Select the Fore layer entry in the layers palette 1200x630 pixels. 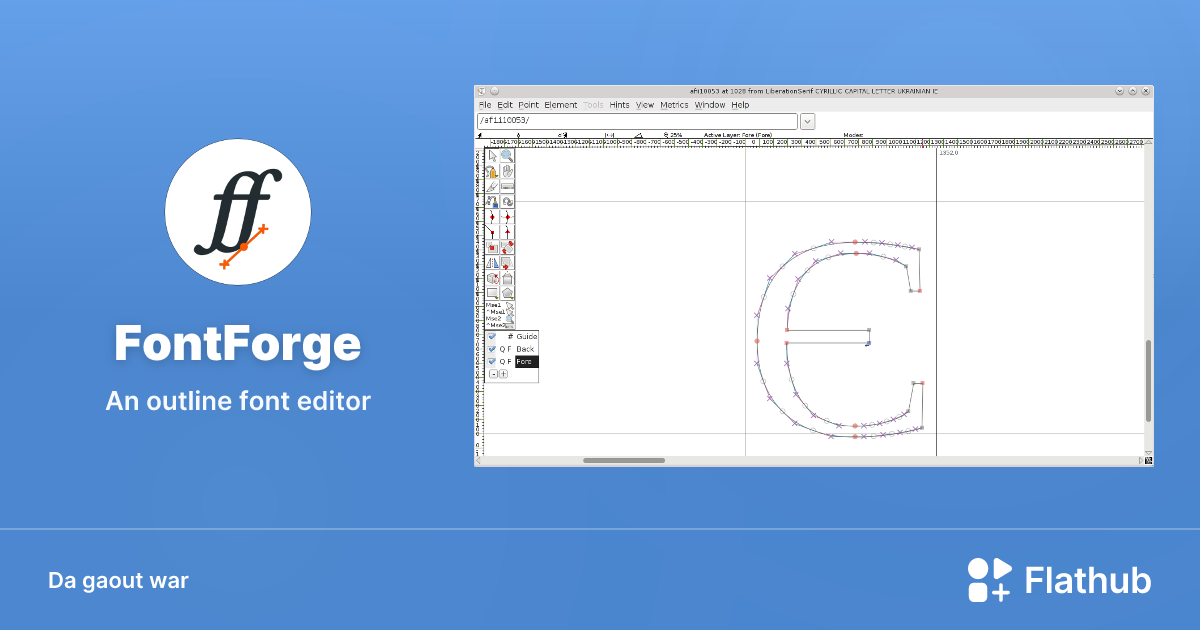tap(525, 361)
